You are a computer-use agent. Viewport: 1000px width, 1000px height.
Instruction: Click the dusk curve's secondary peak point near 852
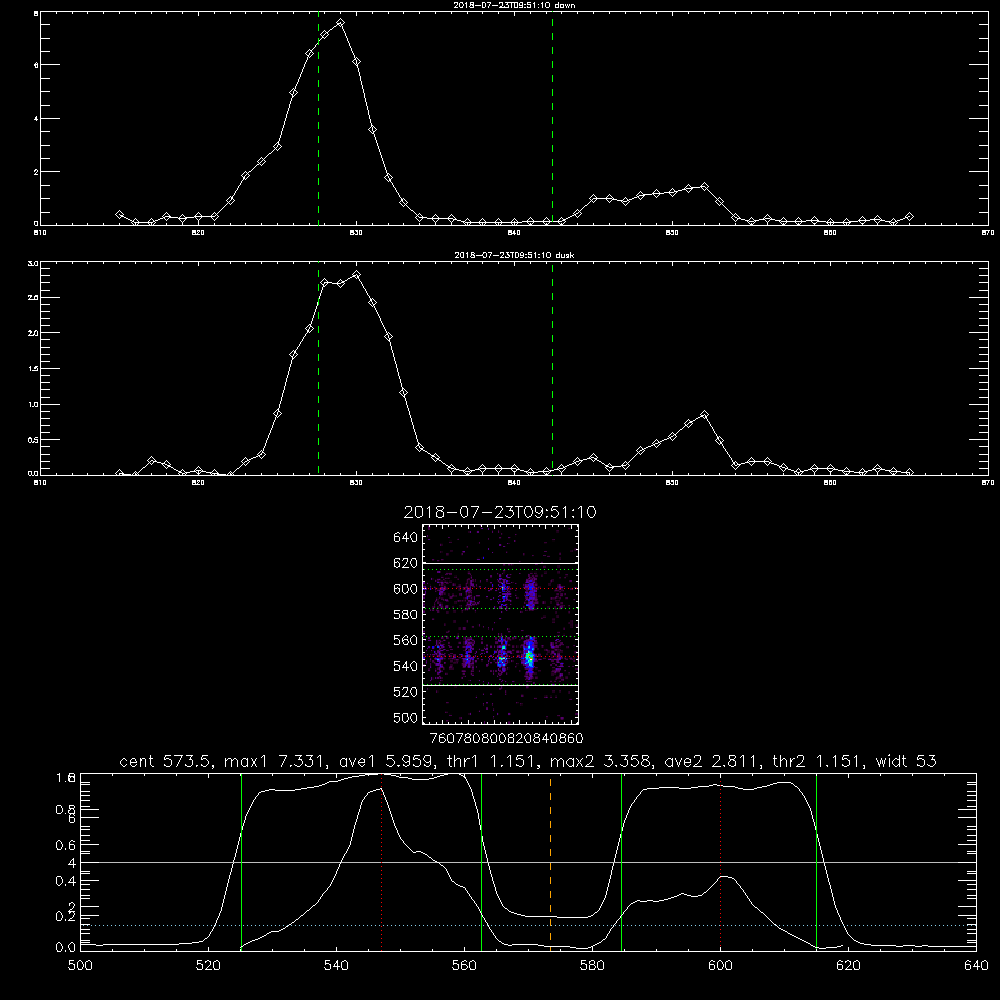click(704, 415)
